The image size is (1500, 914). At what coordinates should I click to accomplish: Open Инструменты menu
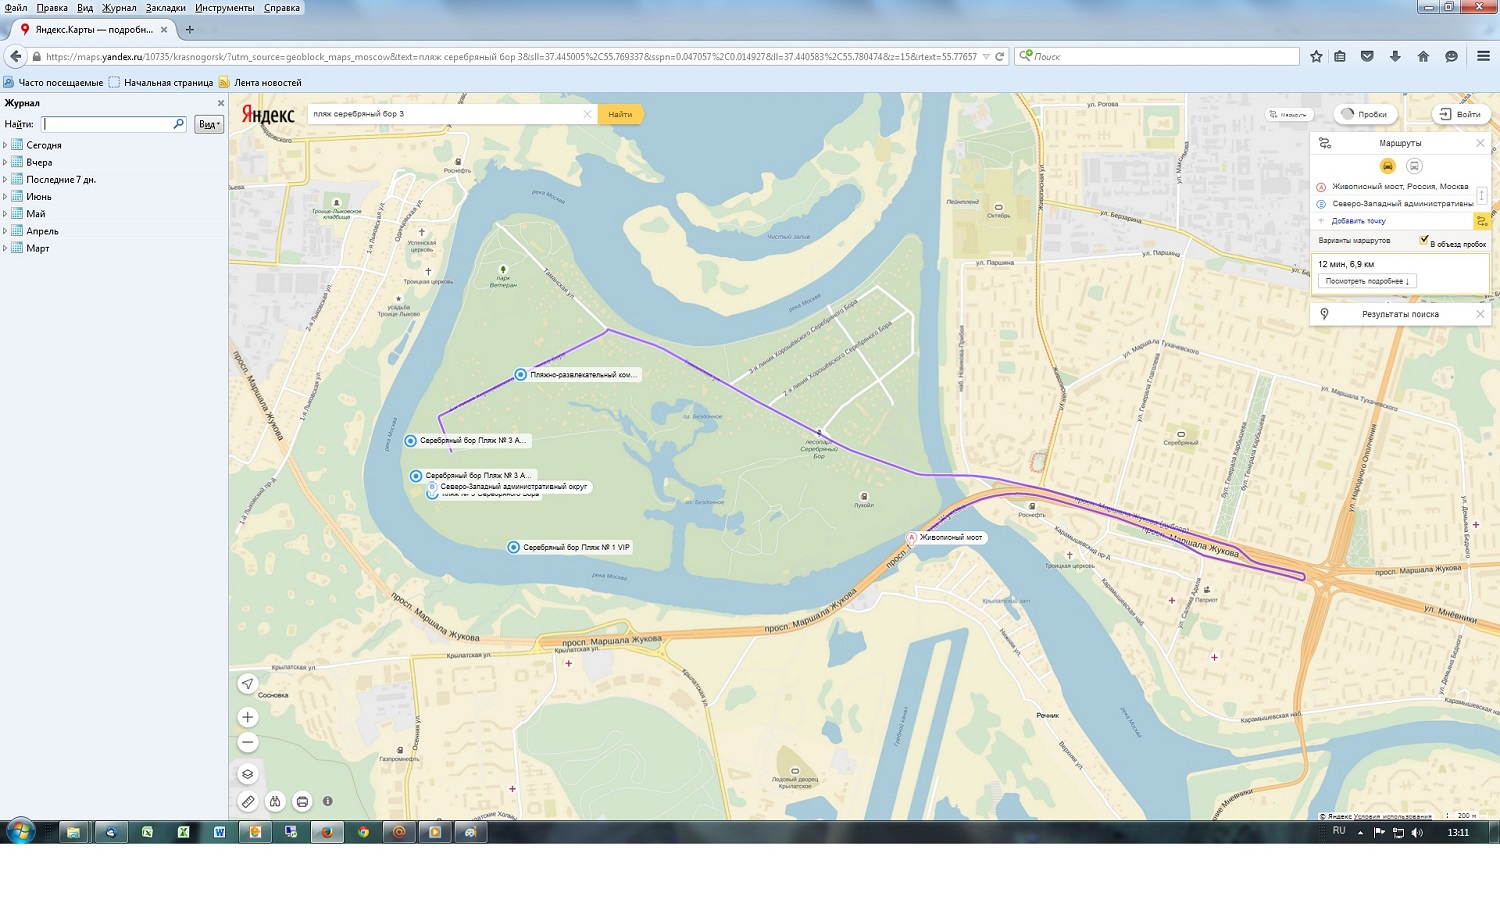click(x=225, y=8)
